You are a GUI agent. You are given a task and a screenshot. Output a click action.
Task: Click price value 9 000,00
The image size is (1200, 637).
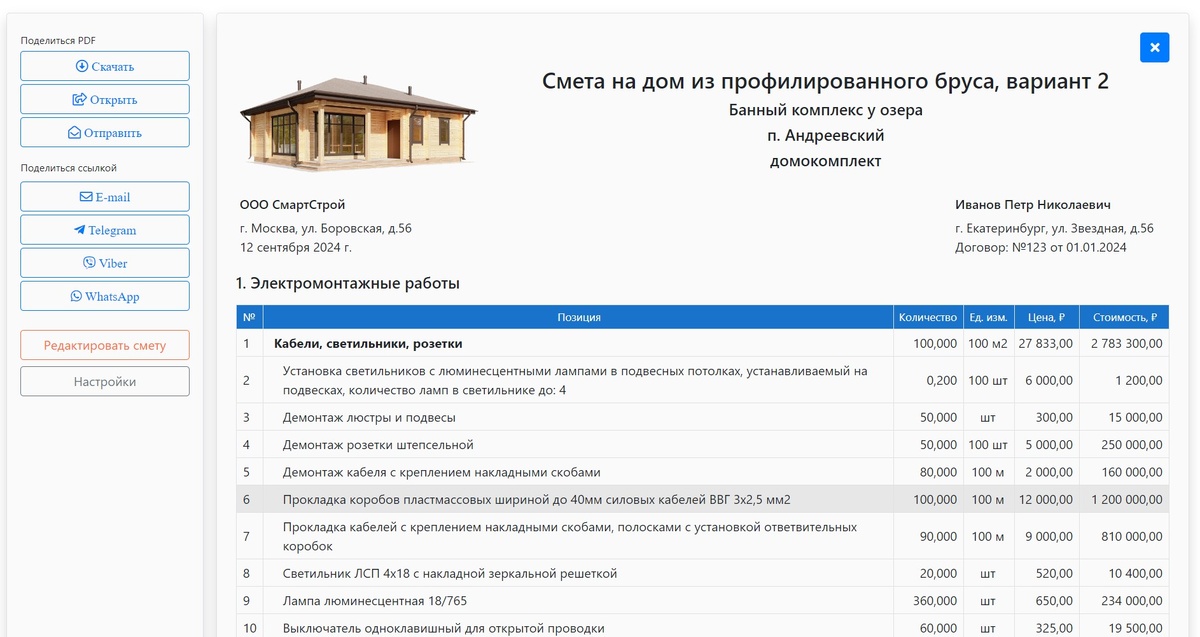pyautogui.click(x=1049, y=536)
